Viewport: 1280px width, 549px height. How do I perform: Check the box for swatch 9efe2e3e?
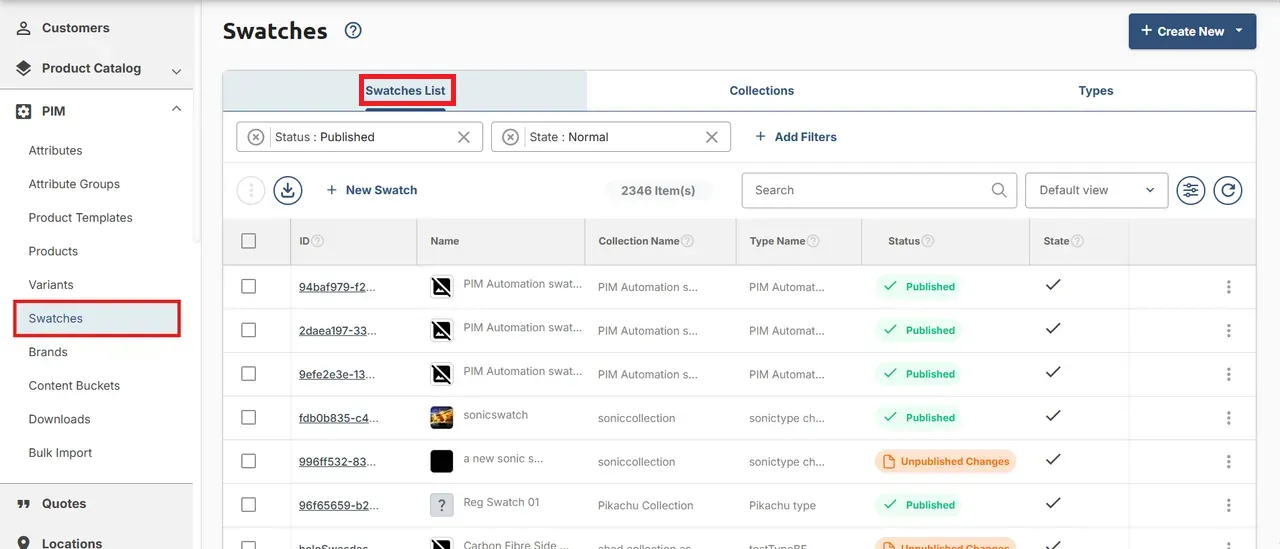point(249,374)
